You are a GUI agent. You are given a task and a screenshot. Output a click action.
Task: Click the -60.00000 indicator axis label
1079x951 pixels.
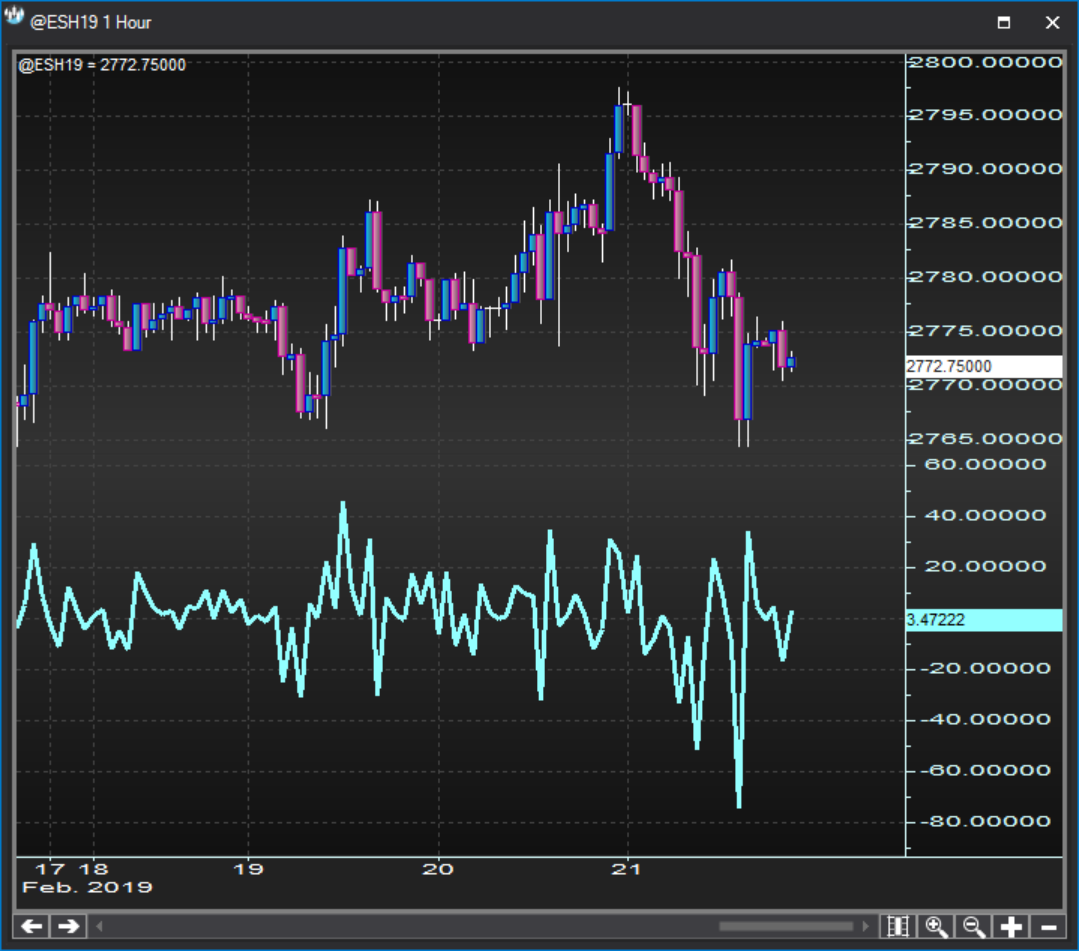987,770
